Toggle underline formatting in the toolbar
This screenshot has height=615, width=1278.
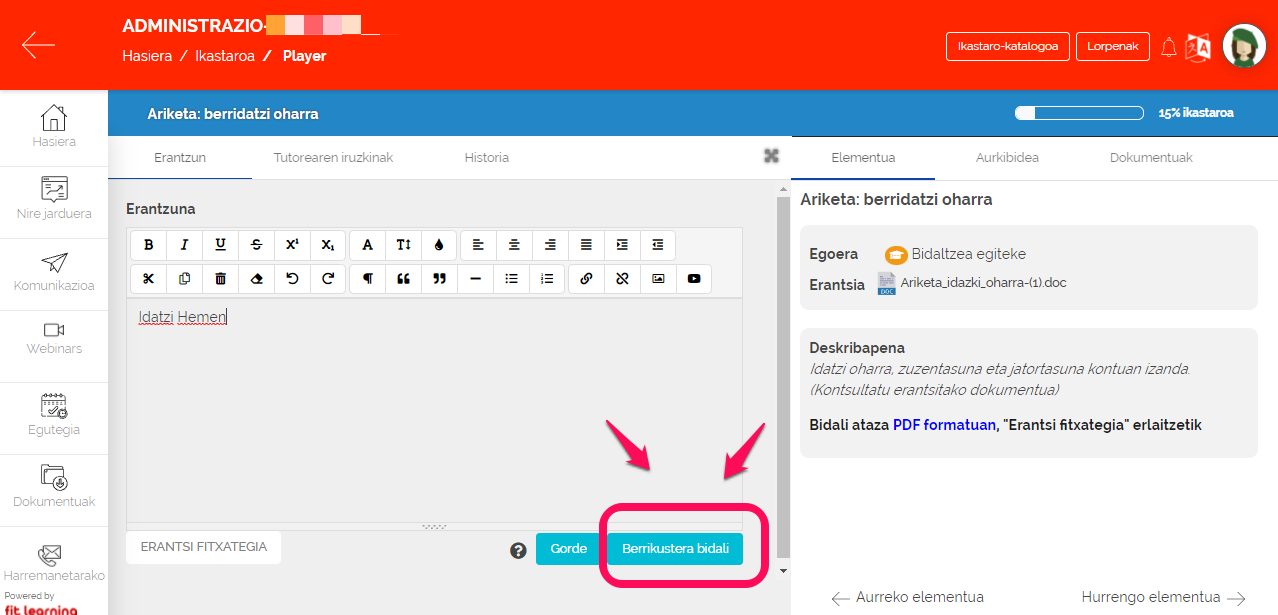point(220,245)
